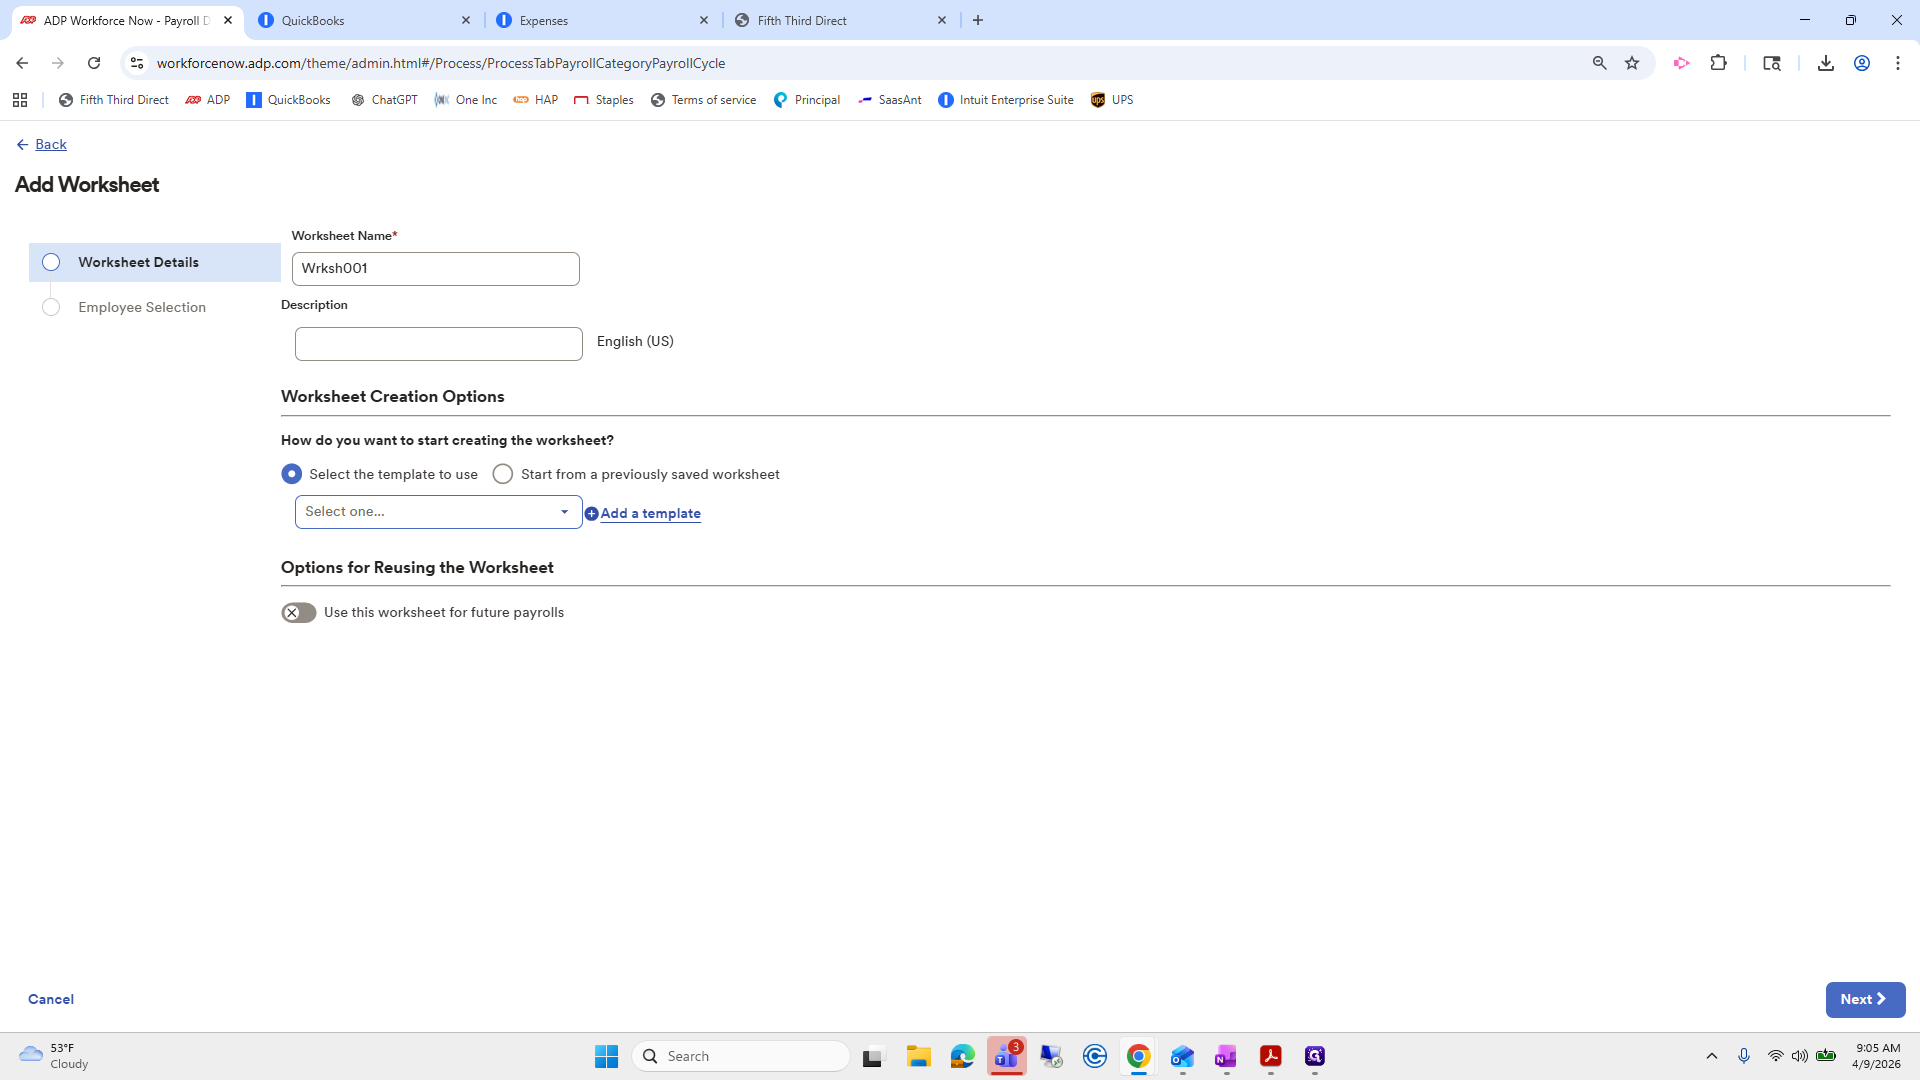This screenshot has height=1080, width=1920.
Task: Open the Staples bookmark
Action: (x=603, y=100)
